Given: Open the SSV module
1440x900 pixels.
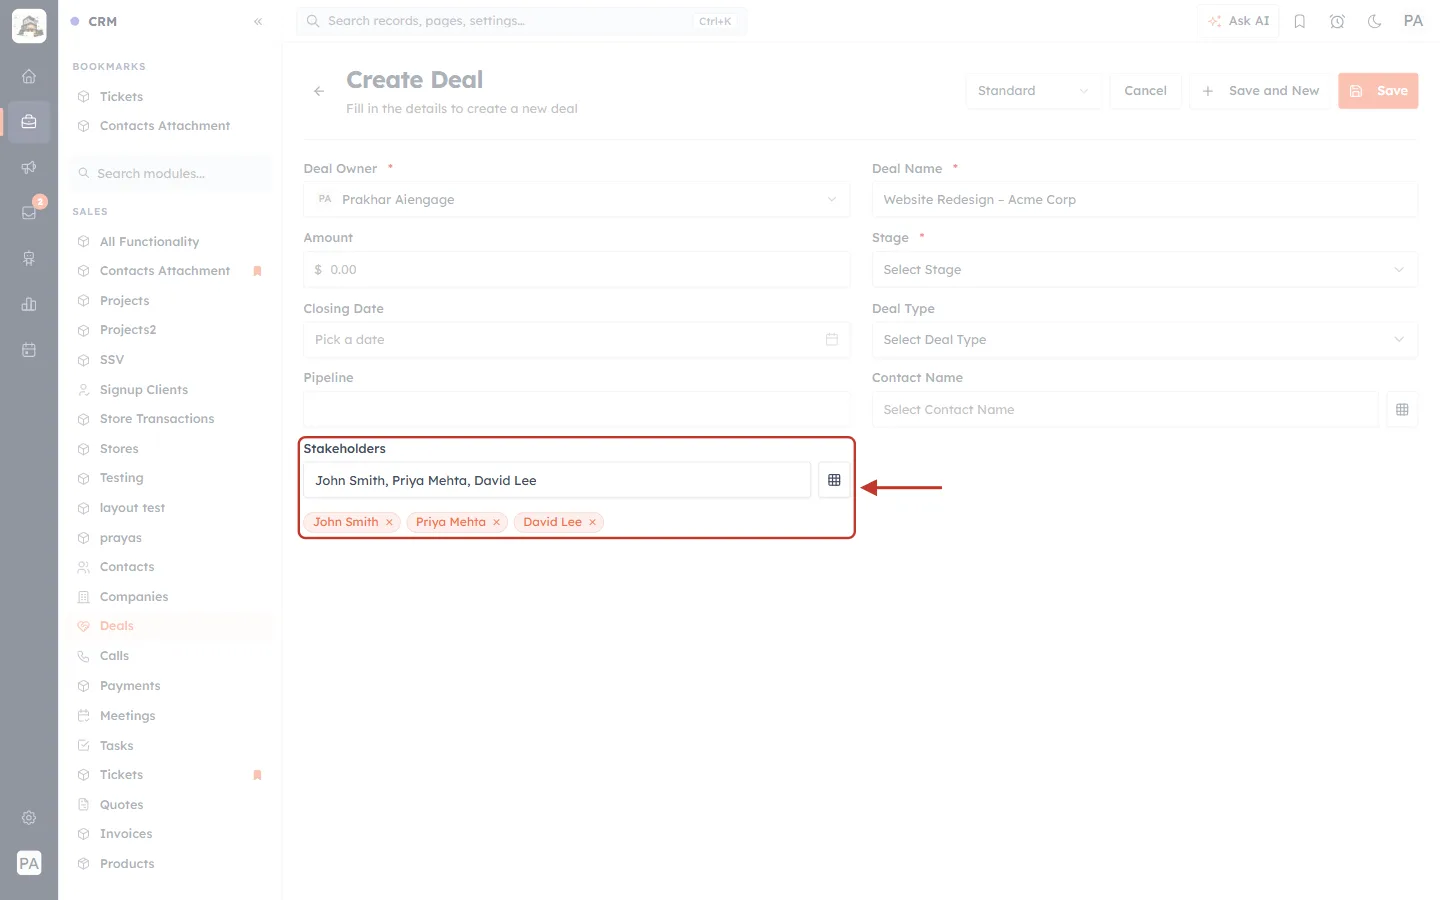Looking at the screenshot, I should (x=112, y=360).
